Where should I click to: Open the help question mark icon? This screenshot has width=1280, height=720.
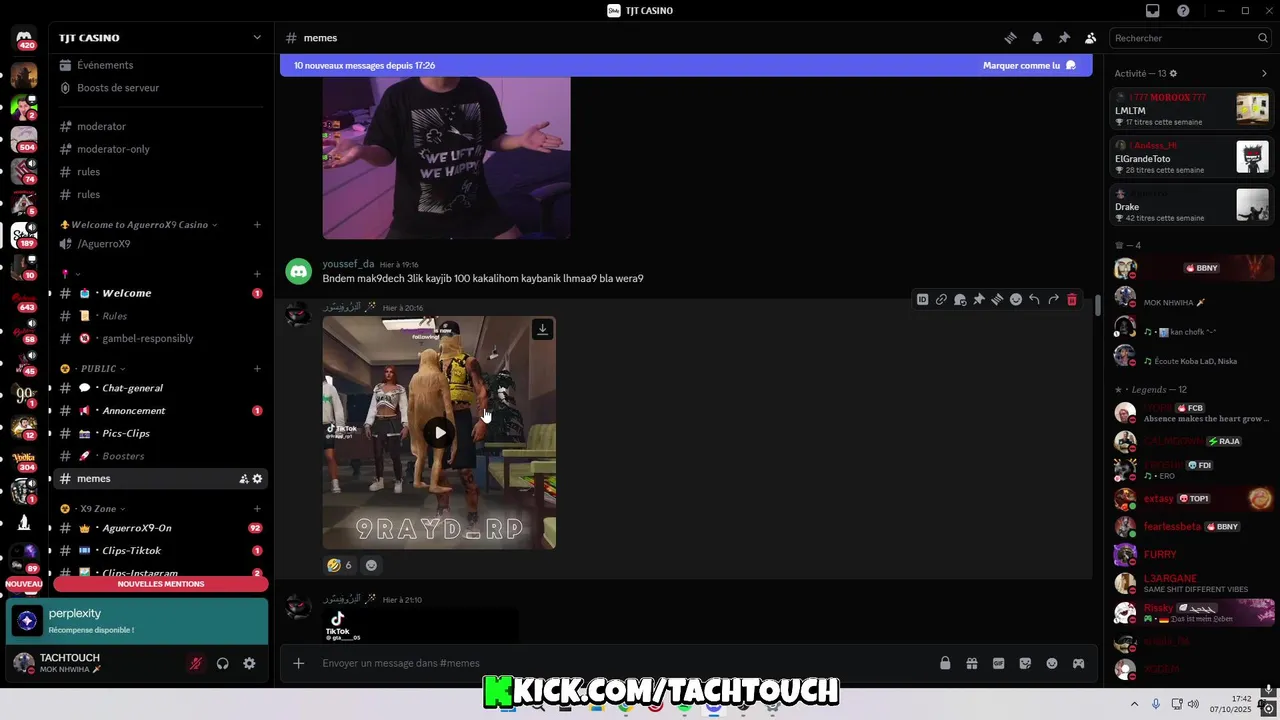(x=1184, y=11)
